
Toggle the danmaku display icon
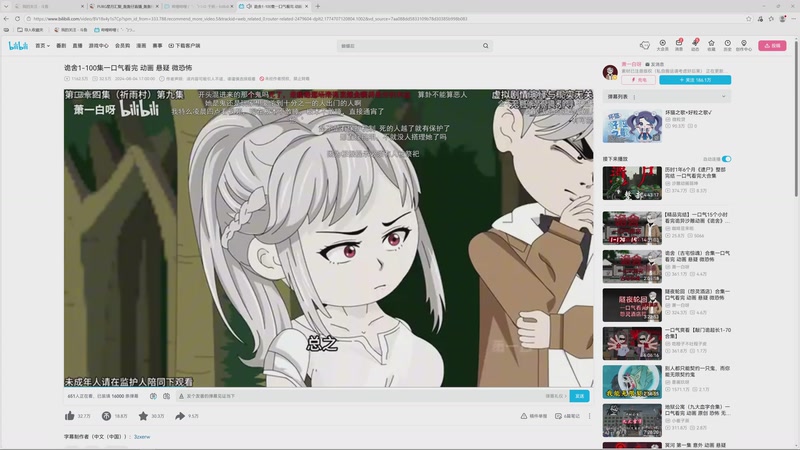(153, 396)
